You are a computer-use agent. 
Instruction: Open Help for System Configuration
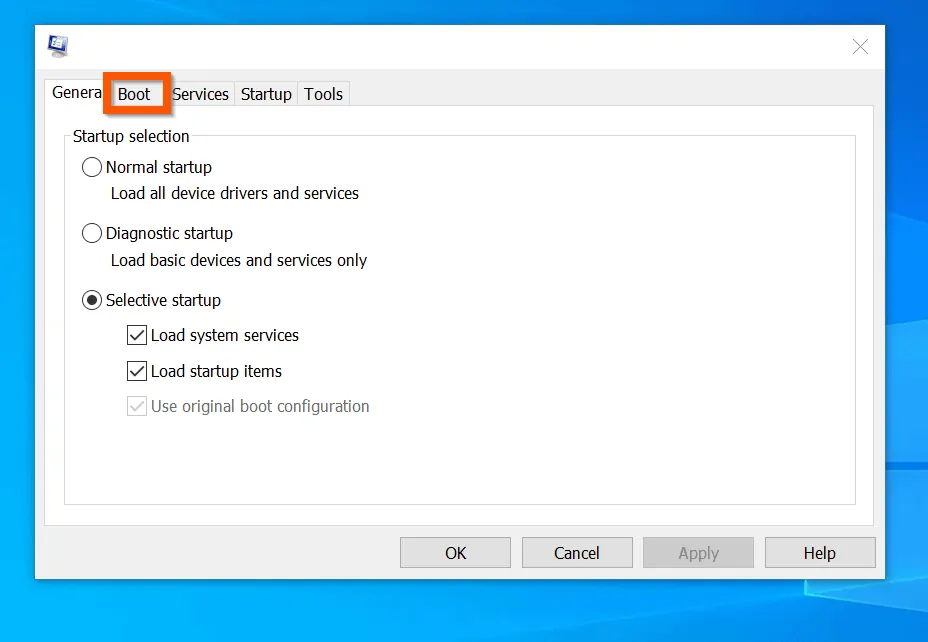point(820,552)
